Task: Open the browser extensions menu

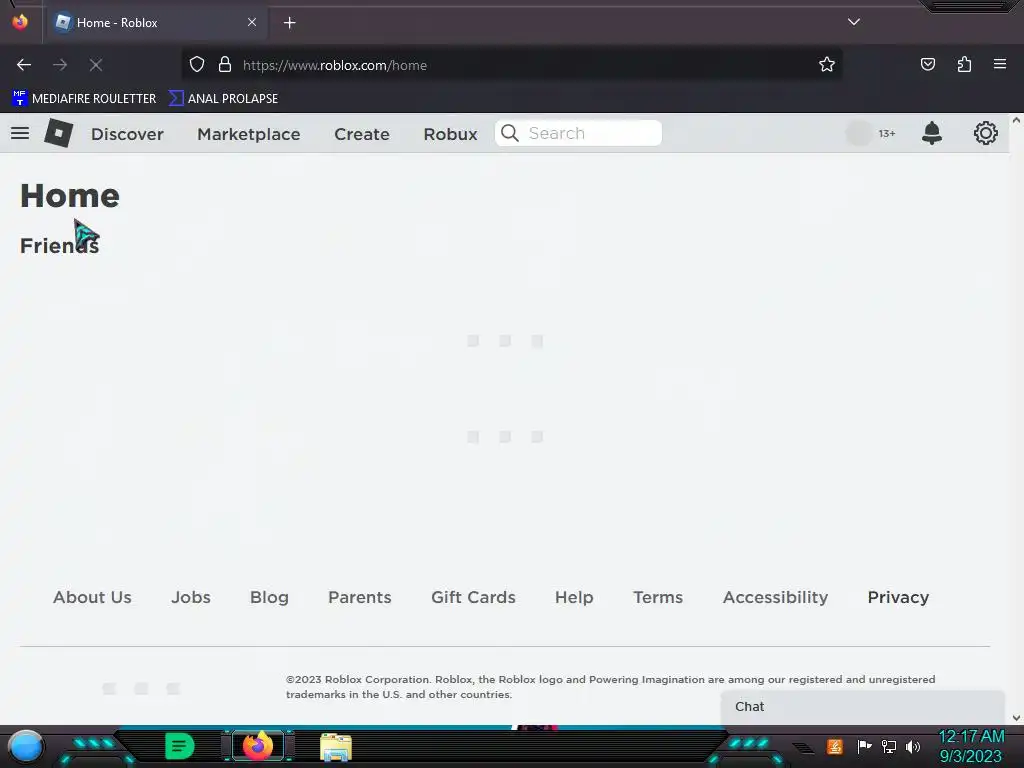Action: tap(964, 64)
